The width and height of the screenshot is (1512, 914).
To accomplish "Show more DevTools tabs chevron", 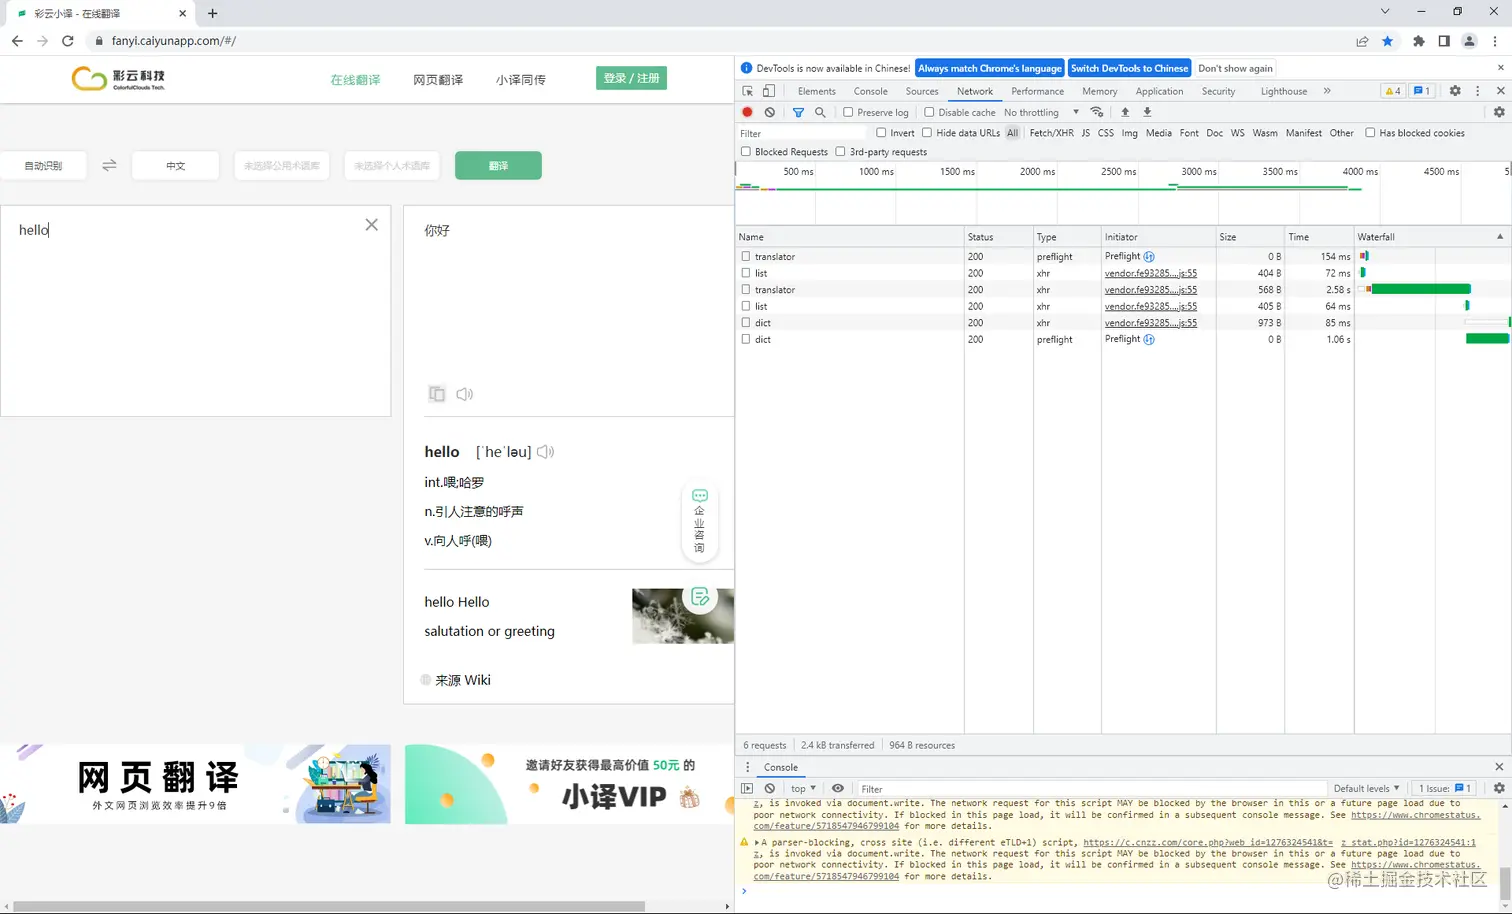I will point(1327,91).
